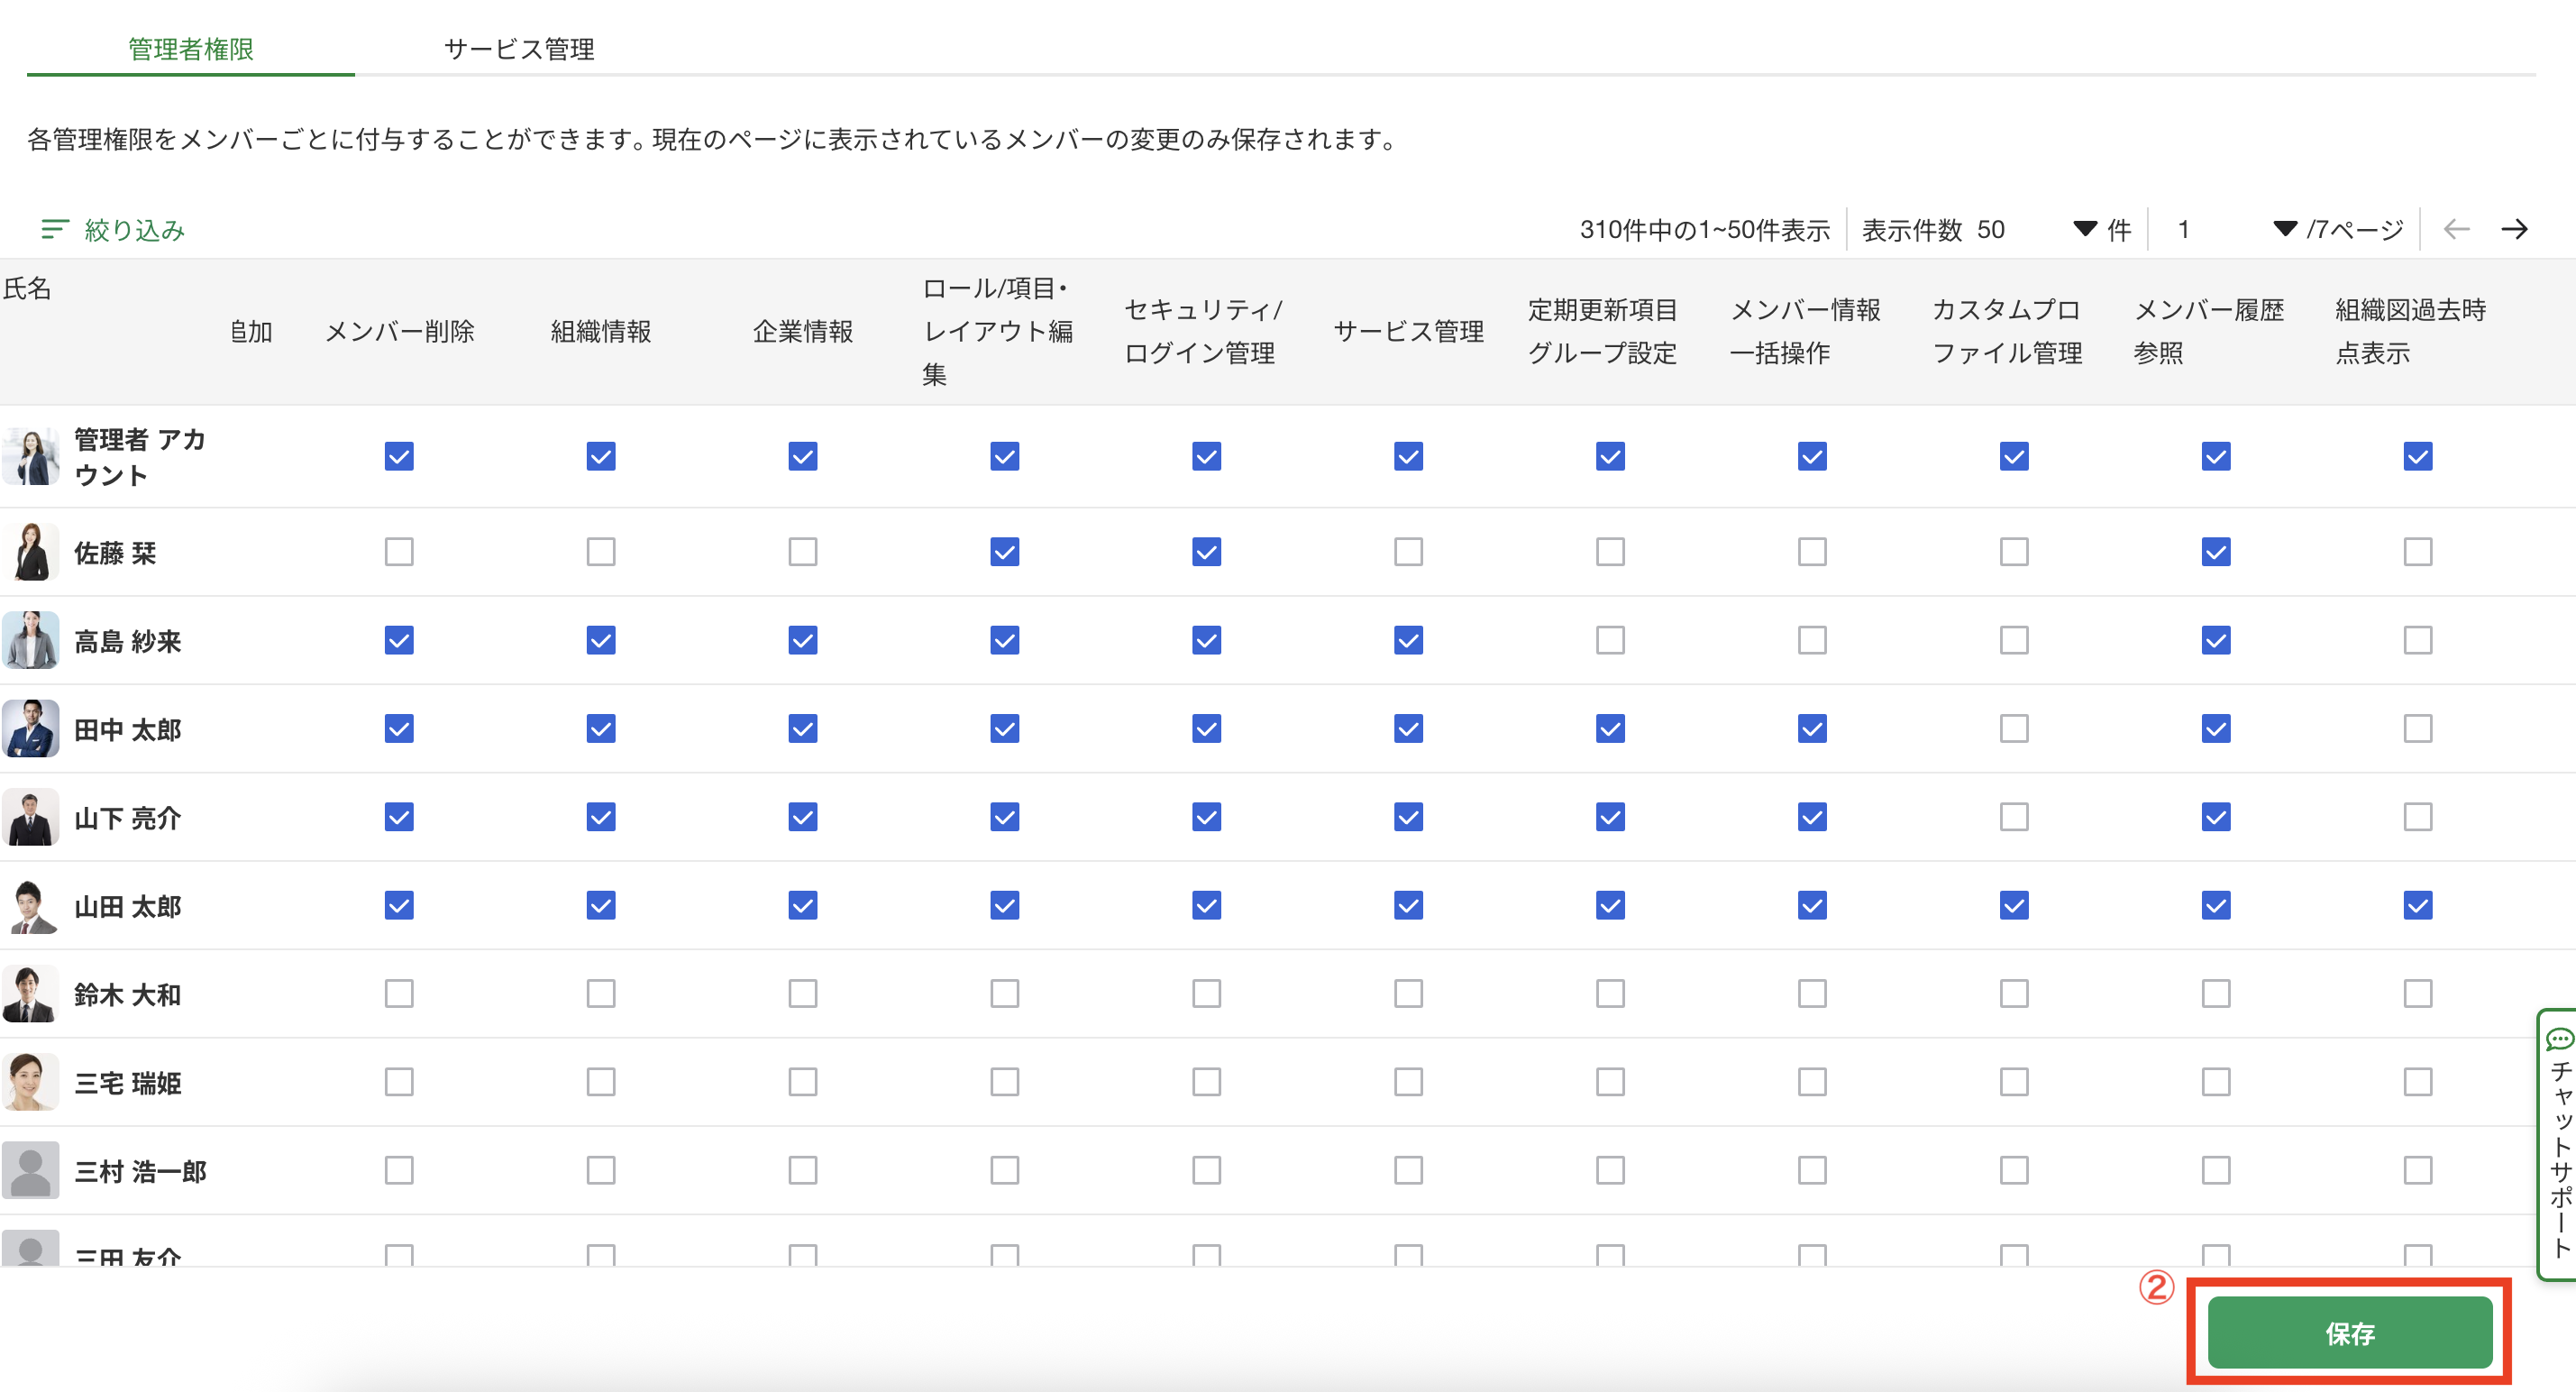2576x1392 pixels.
Task: Enable 組織情報 for 鈴木 大和
Action: click(x=601, y=994)
